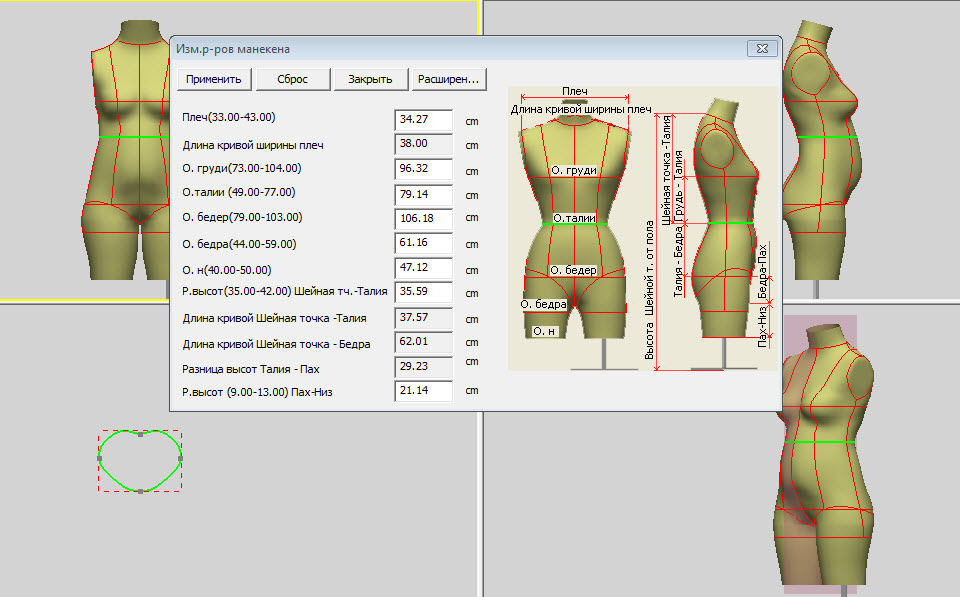The height and width of the screenshot is (597, 960).
Task: Select the Плеч(33.00-43.00) value field
Action: pyautogui.click(x=424, y=119)
